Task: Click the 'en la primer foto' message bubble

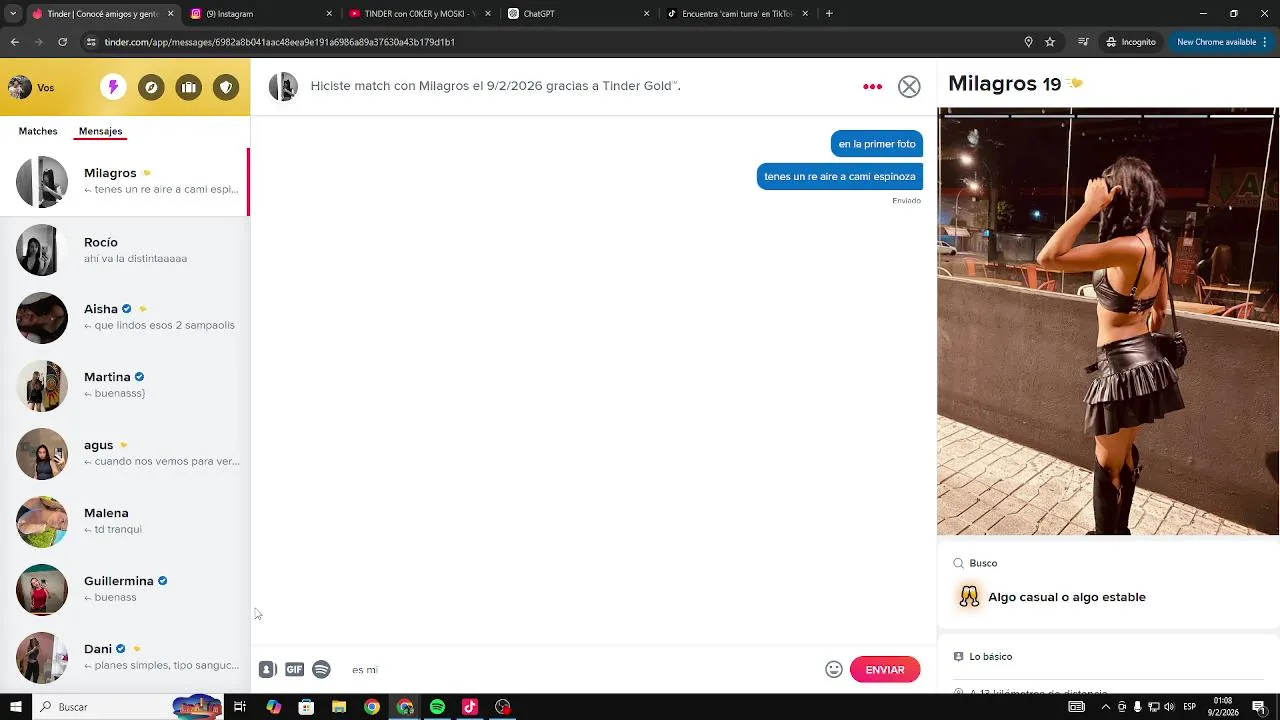Action: (877, 144)
